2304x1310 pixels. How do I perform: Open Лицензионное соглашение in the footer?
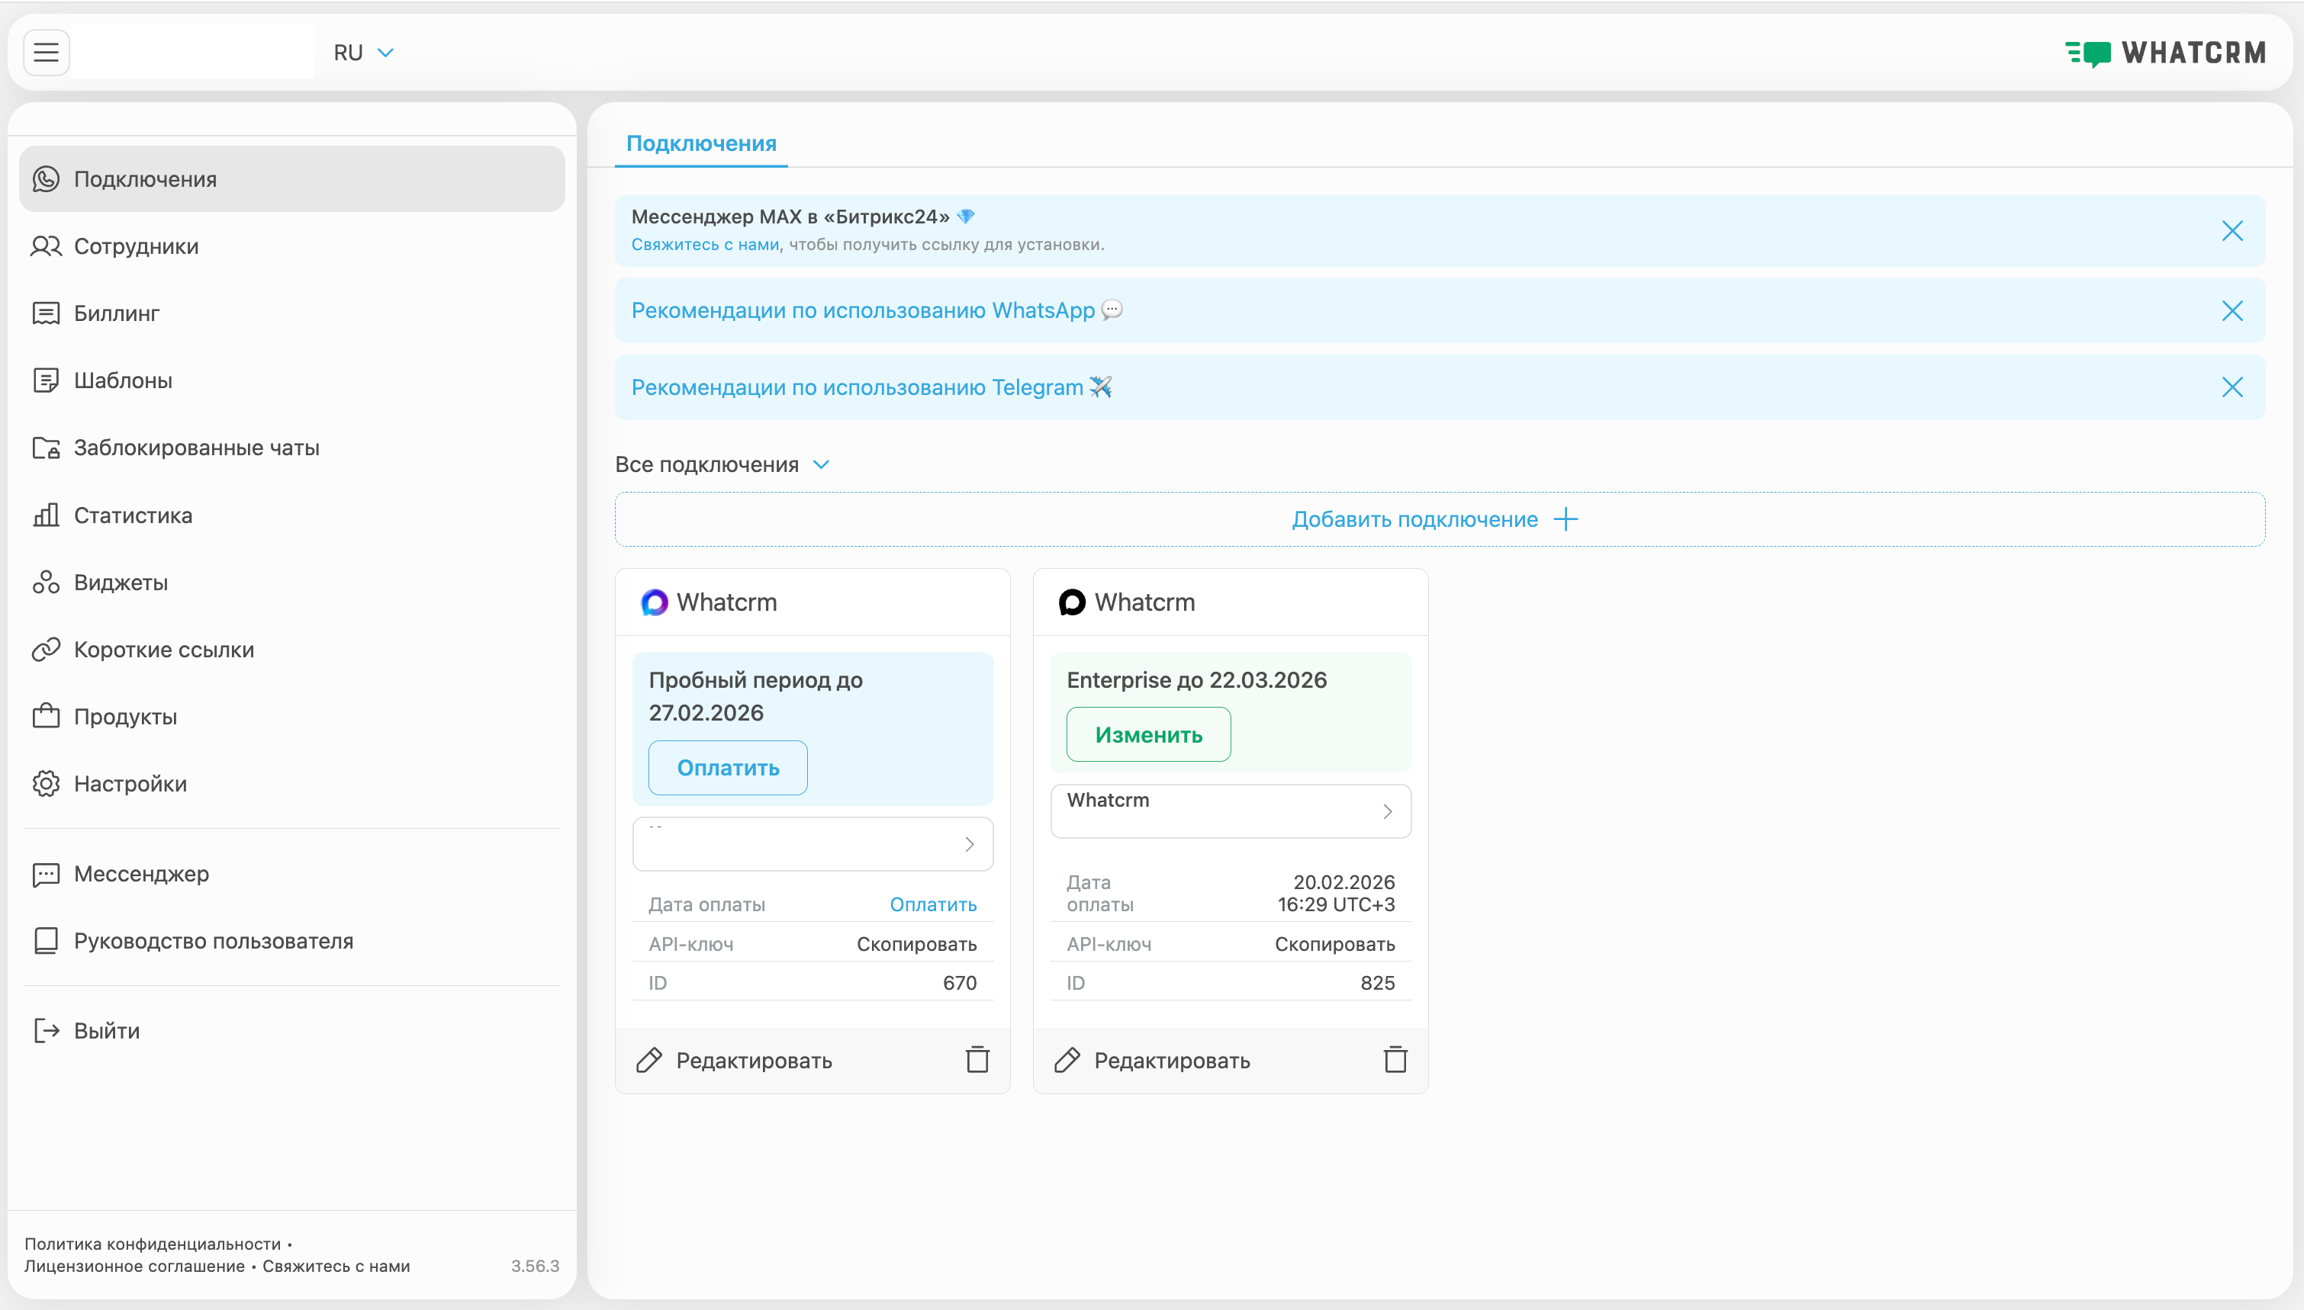134,1266
